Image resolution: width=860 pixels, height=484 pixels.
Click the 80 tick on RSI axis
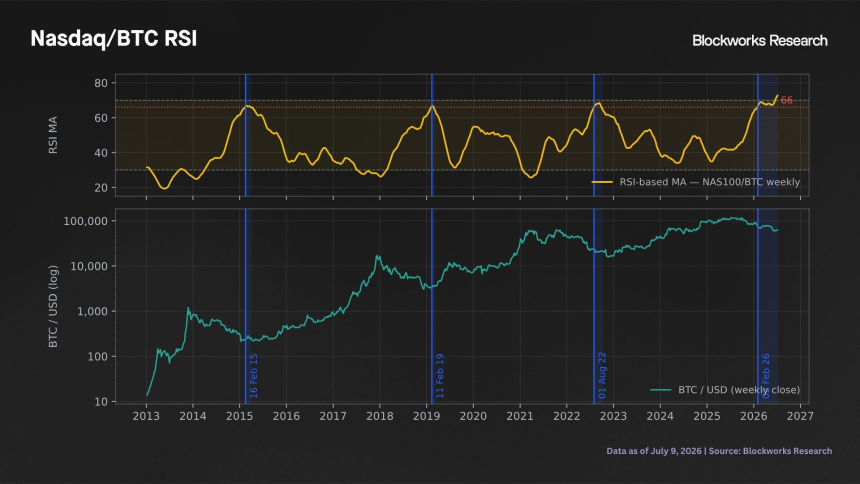(101, 83)
